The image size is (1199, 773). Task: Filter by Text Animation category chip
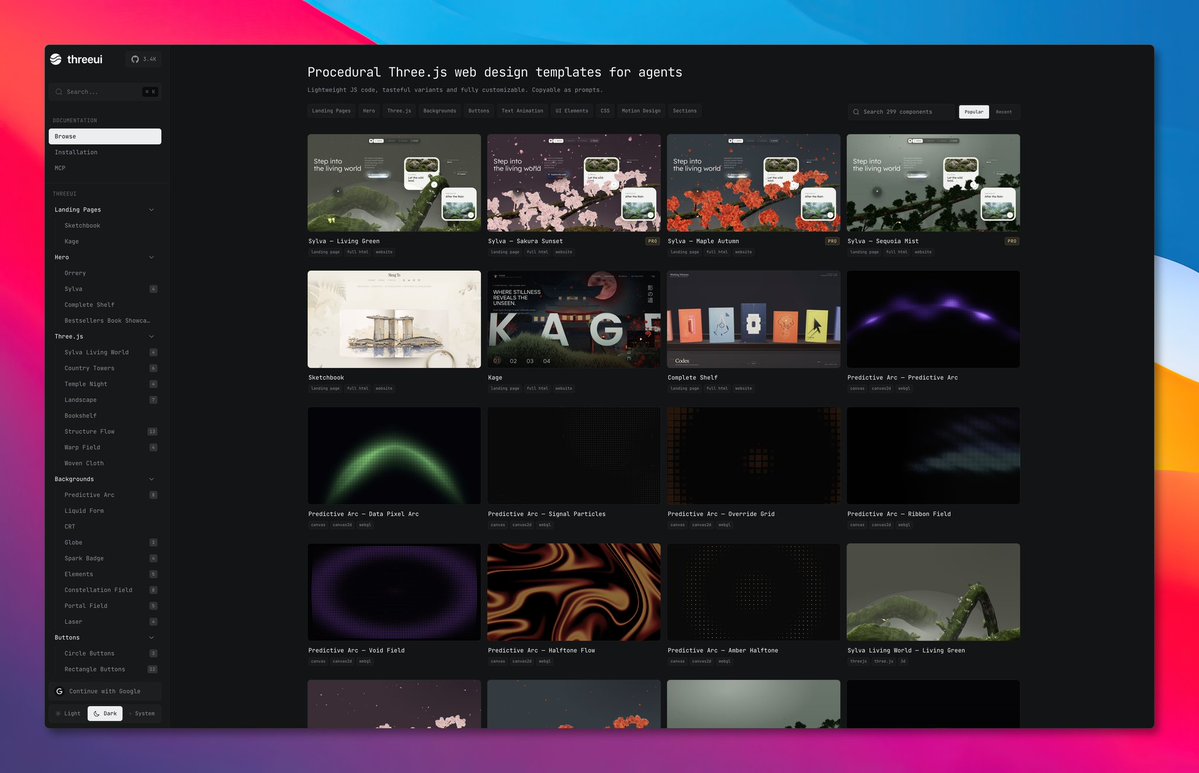coord(522,111)
